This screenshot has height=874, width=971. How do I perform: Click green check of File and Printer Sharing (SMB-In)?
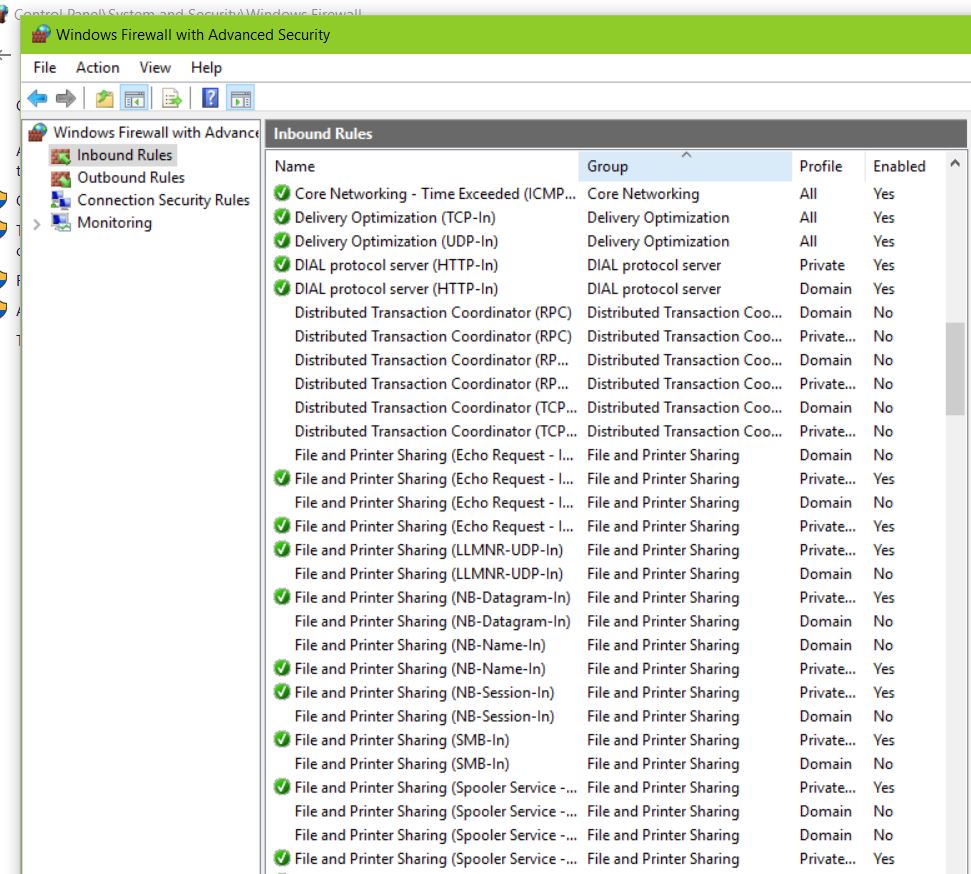coord(282,740)
